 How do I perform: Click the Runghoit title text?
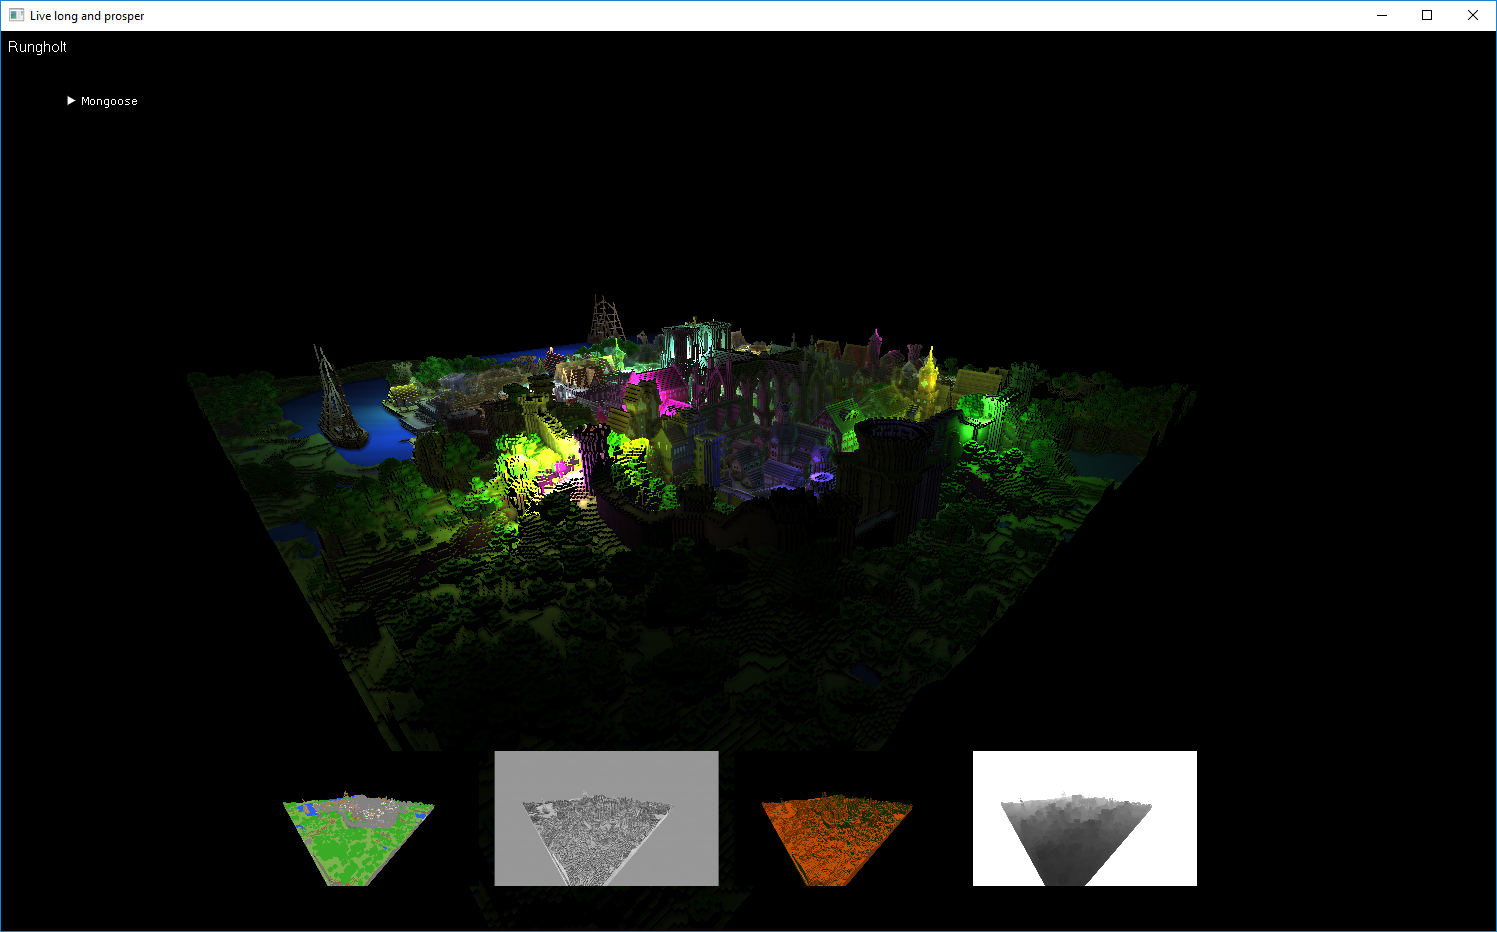point(37,47)
